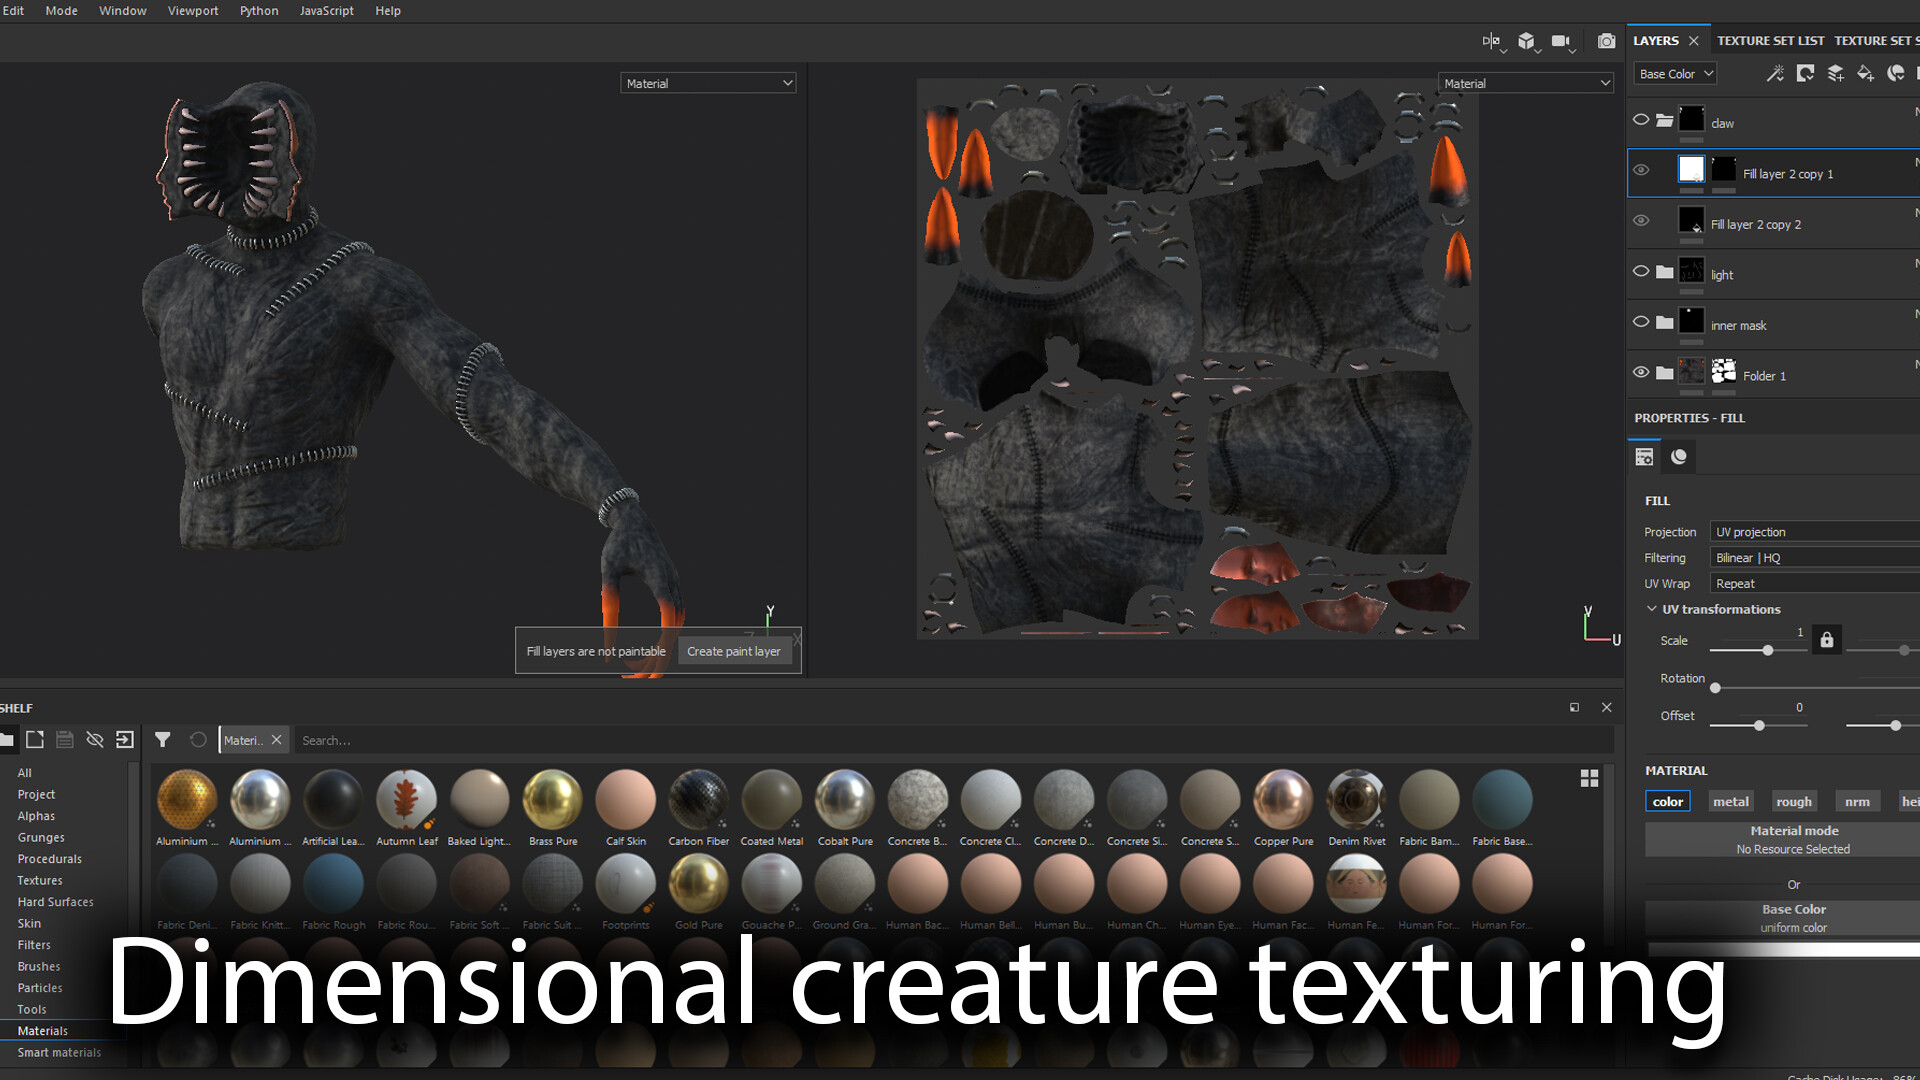
Task: Select the Calf Skin material thumbnail
Action: point(625,798)
